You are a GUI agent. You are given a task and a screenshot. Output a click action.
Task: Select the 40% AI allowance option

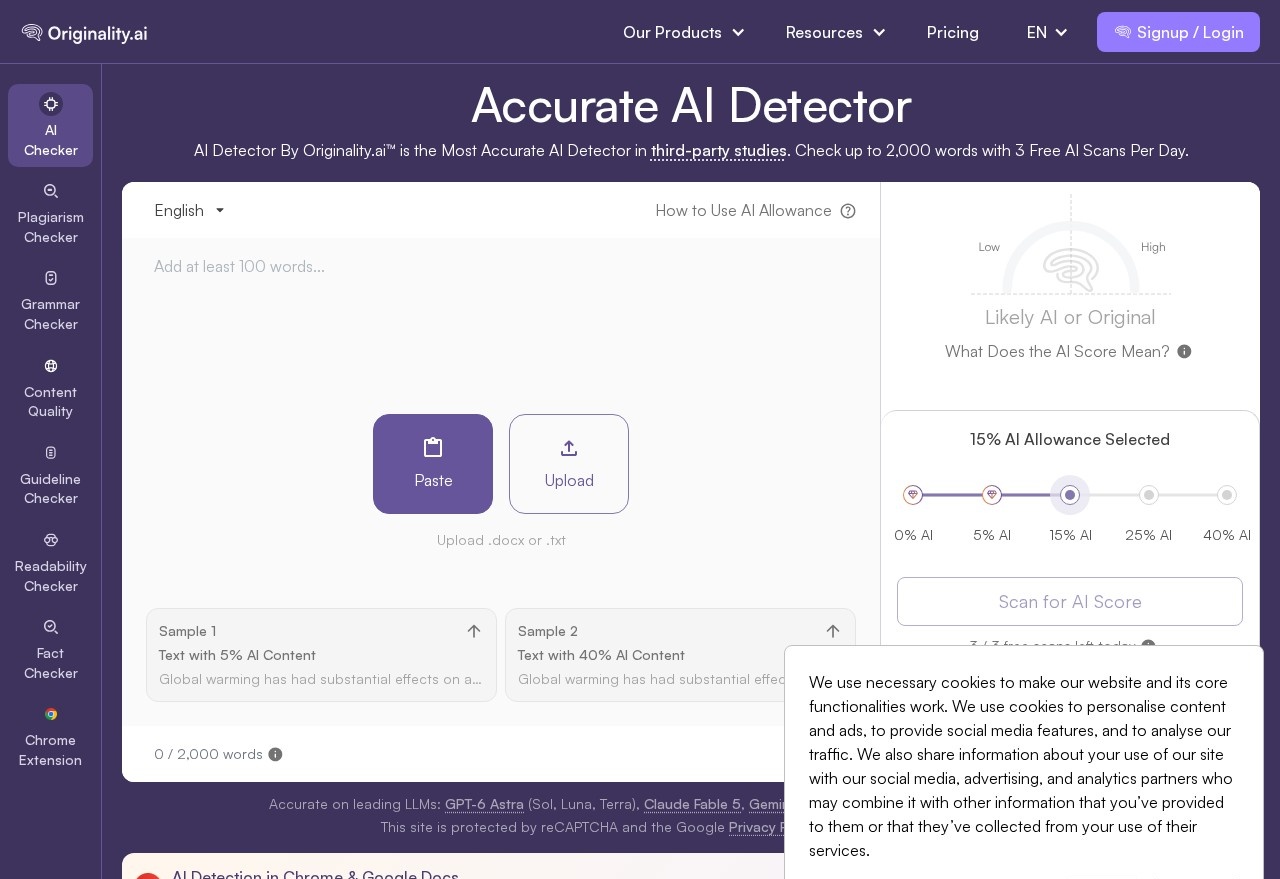pos(1227,495)
